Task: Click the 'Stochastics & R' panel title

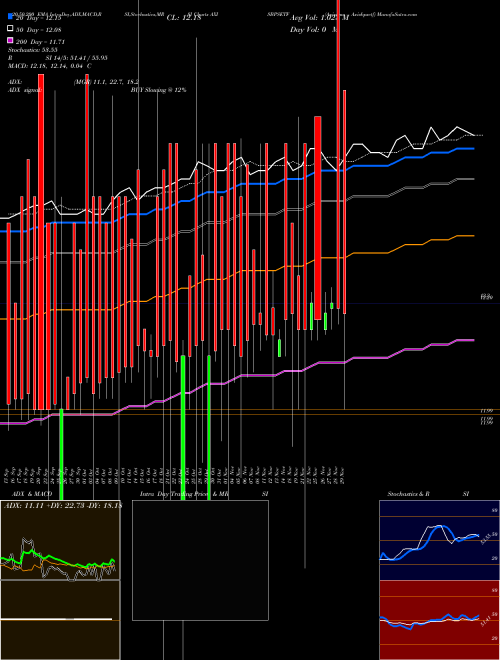Action: pos(408,494)
